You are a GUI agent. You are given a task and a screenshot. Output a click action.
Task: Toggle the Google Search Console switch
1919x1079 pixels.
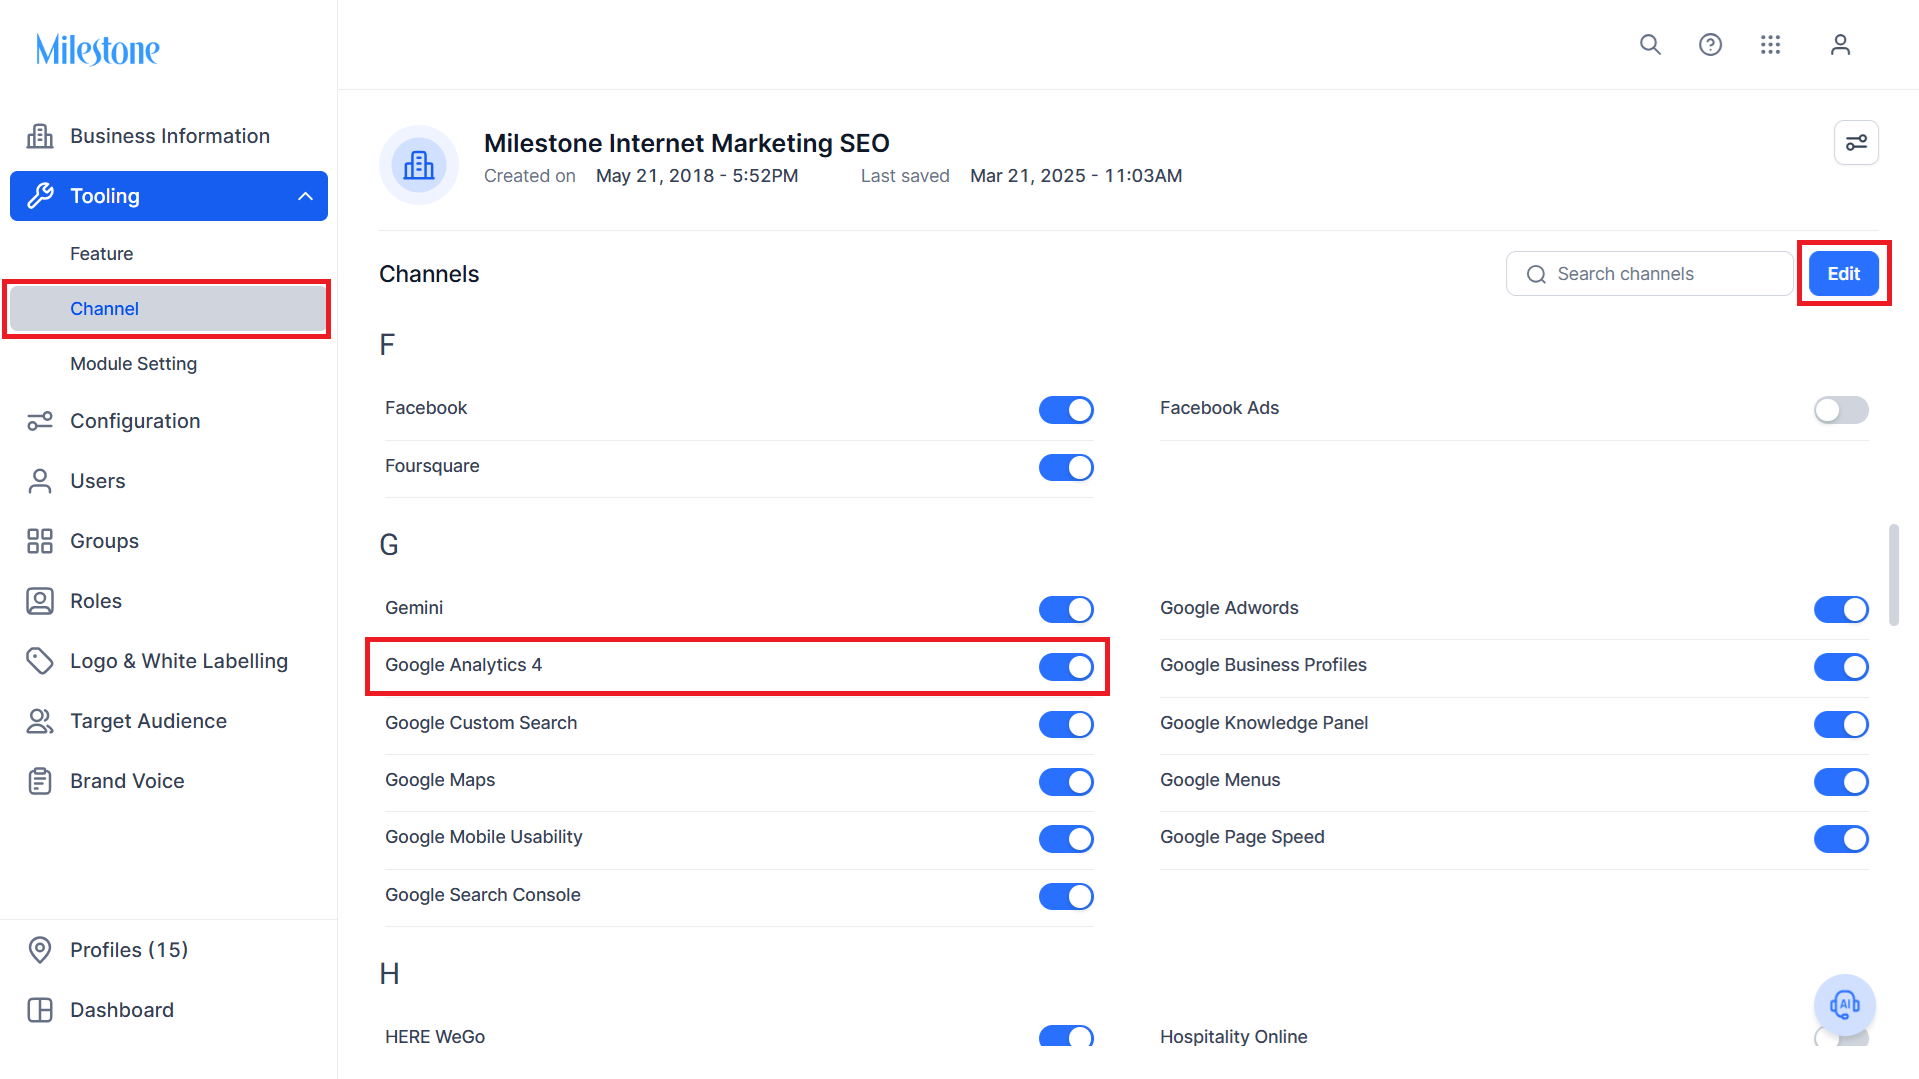[1066, 896]
